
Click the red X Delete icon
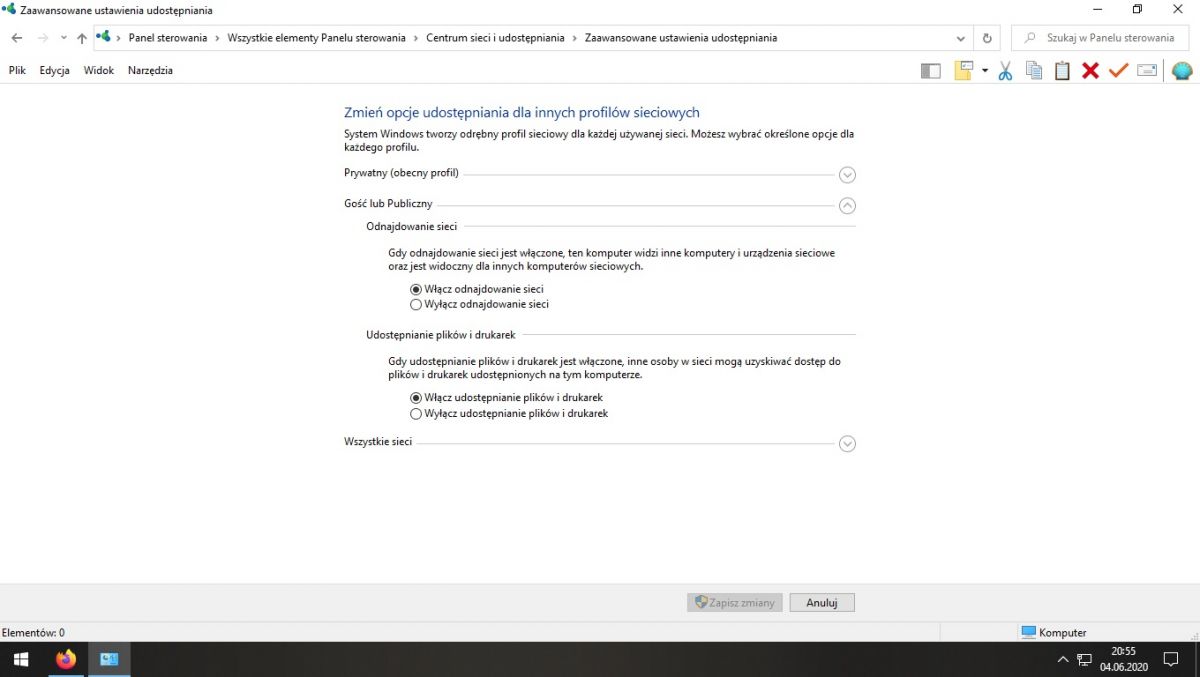coord(1090,71)
